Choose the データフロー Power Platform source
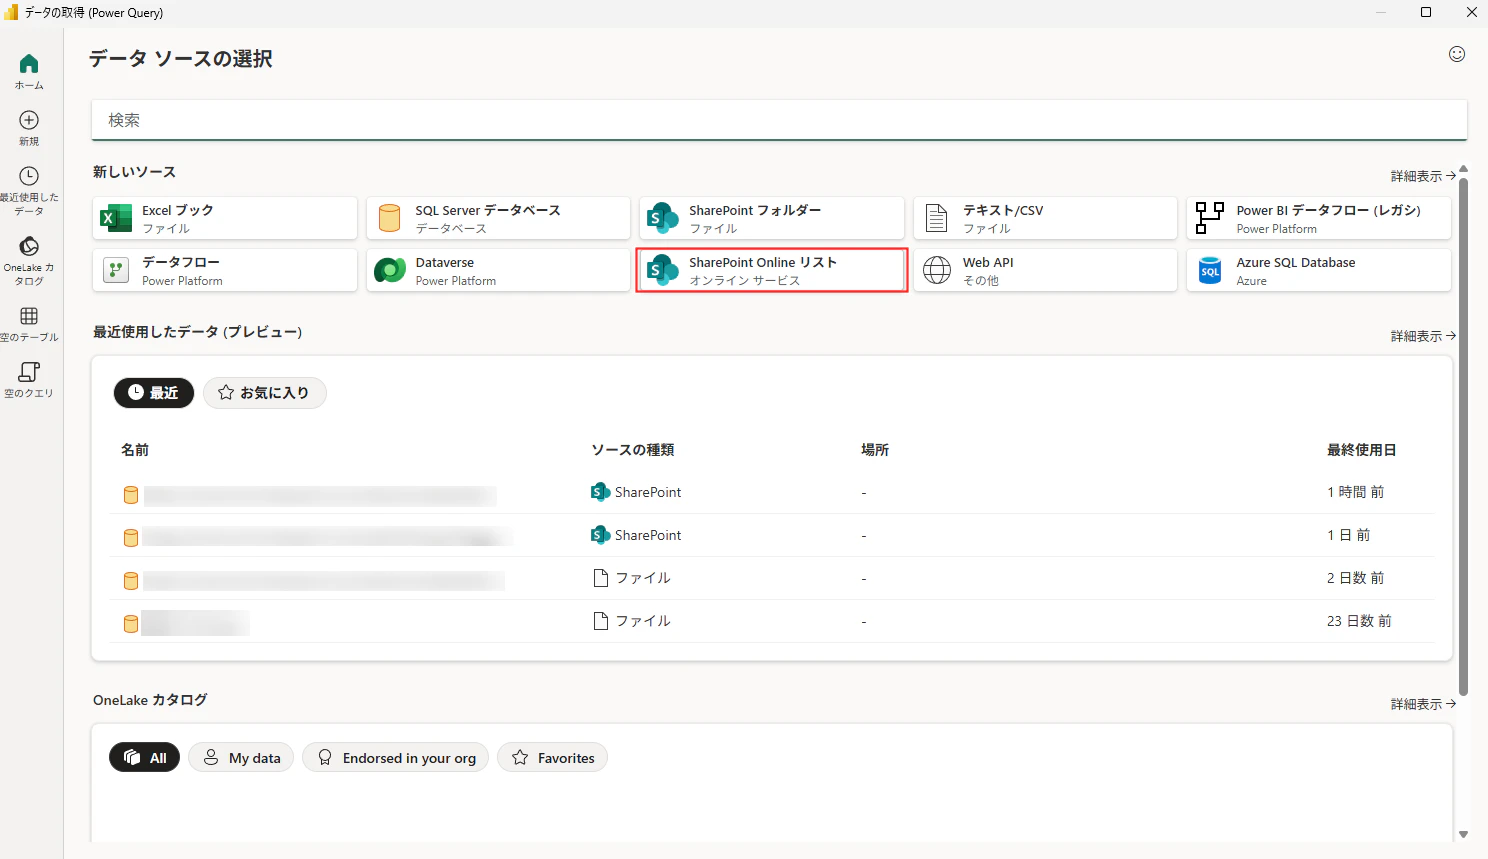The image size is (1488, 859). tap(225, 270)
